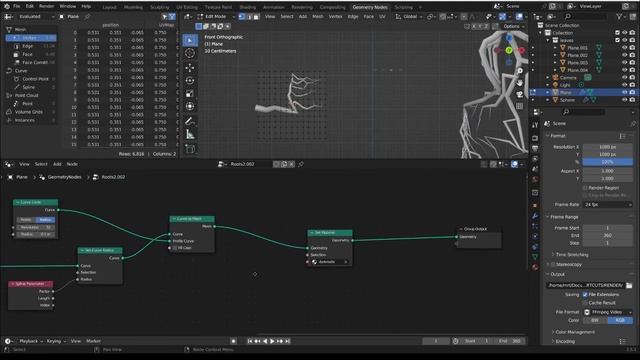The image size is (640, 360).
Task: Open the Node menu in node editor
Action: (x=72, y=164)
